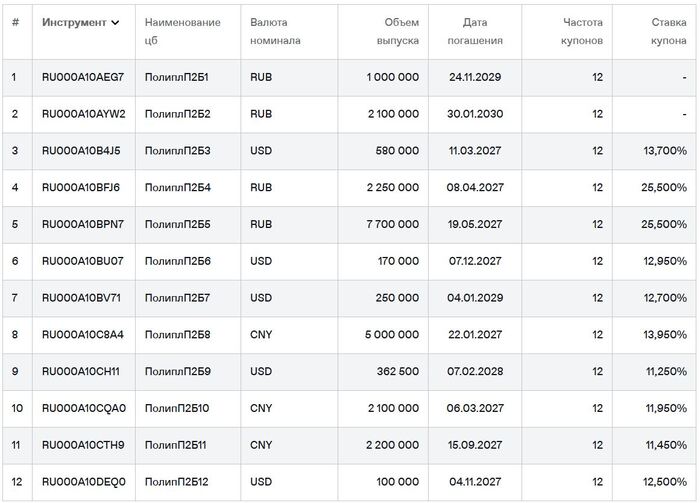The height and width of the screenshot is (503, 700).
Task: Select the RU000A10DEQ0 instrument code
Action: click(84, 482)
